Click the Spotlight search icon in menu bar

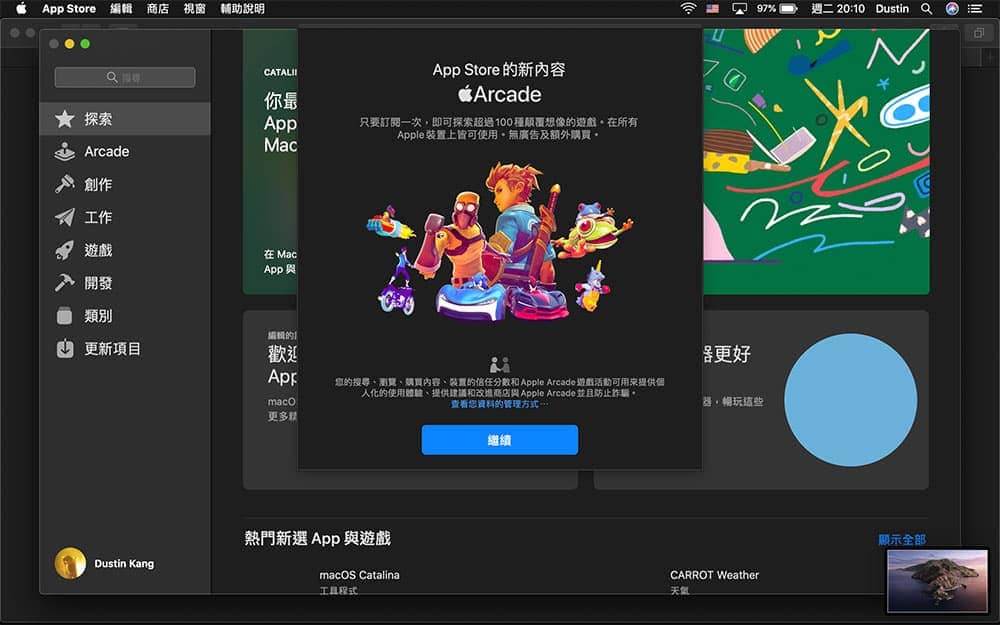point(926,8)
